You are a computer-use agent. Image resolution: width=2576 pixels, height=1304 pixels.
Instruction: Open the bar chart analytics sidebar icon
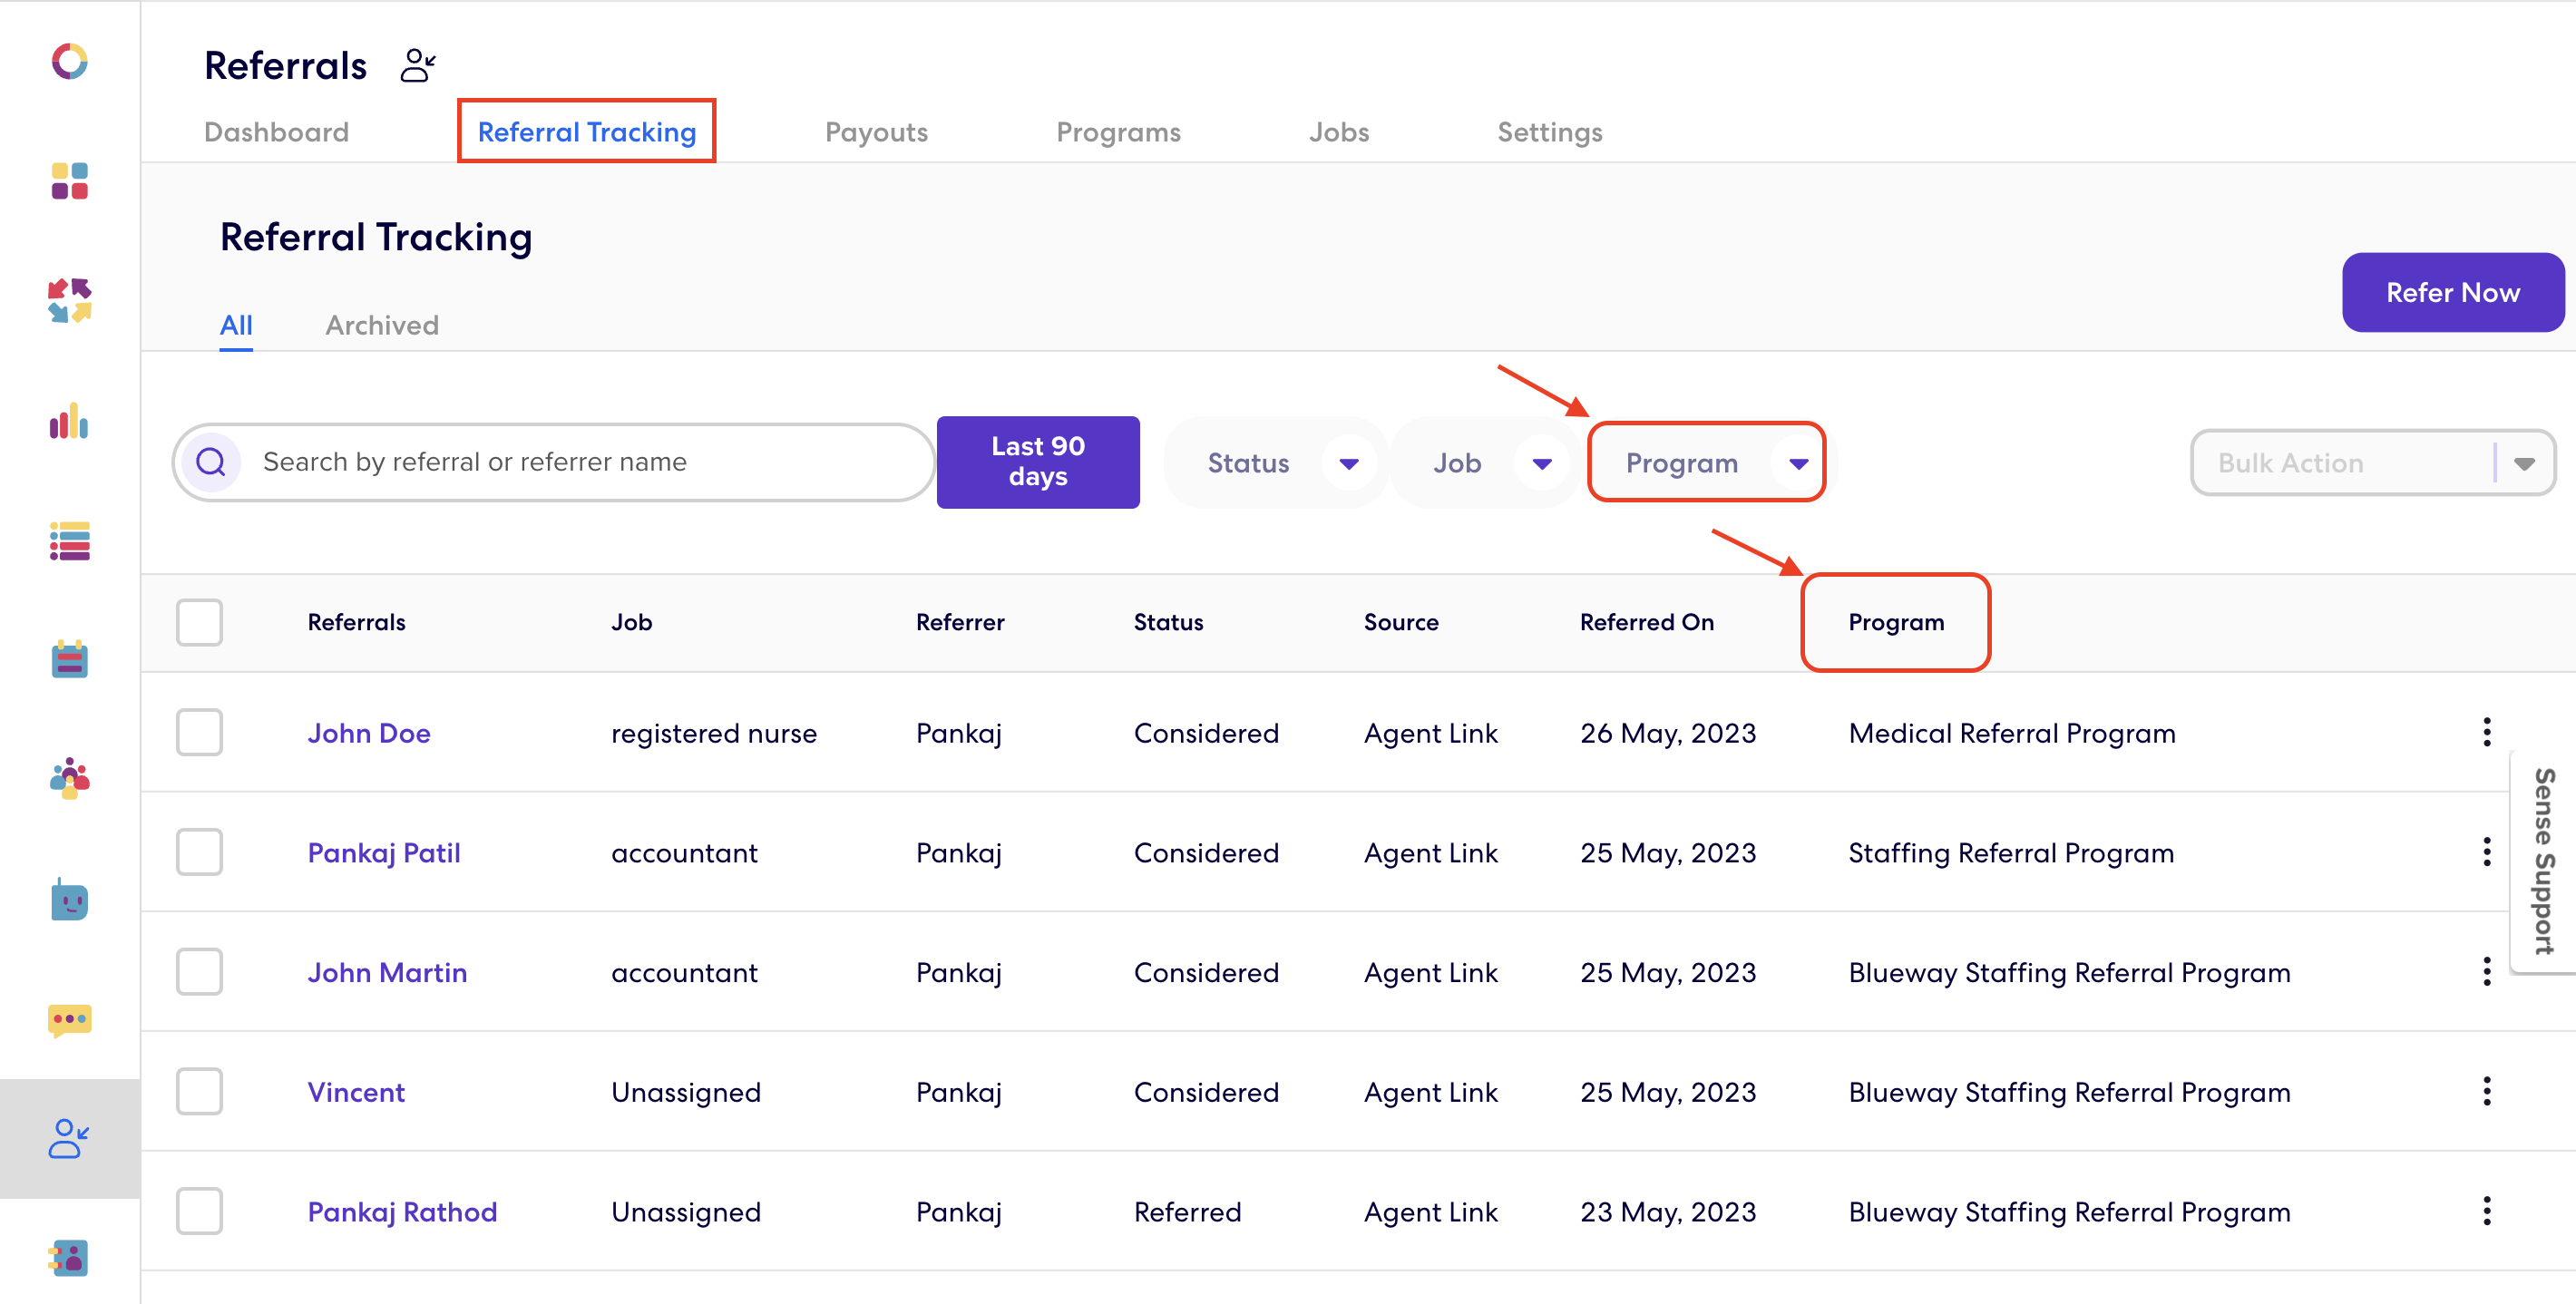(70, 421)
